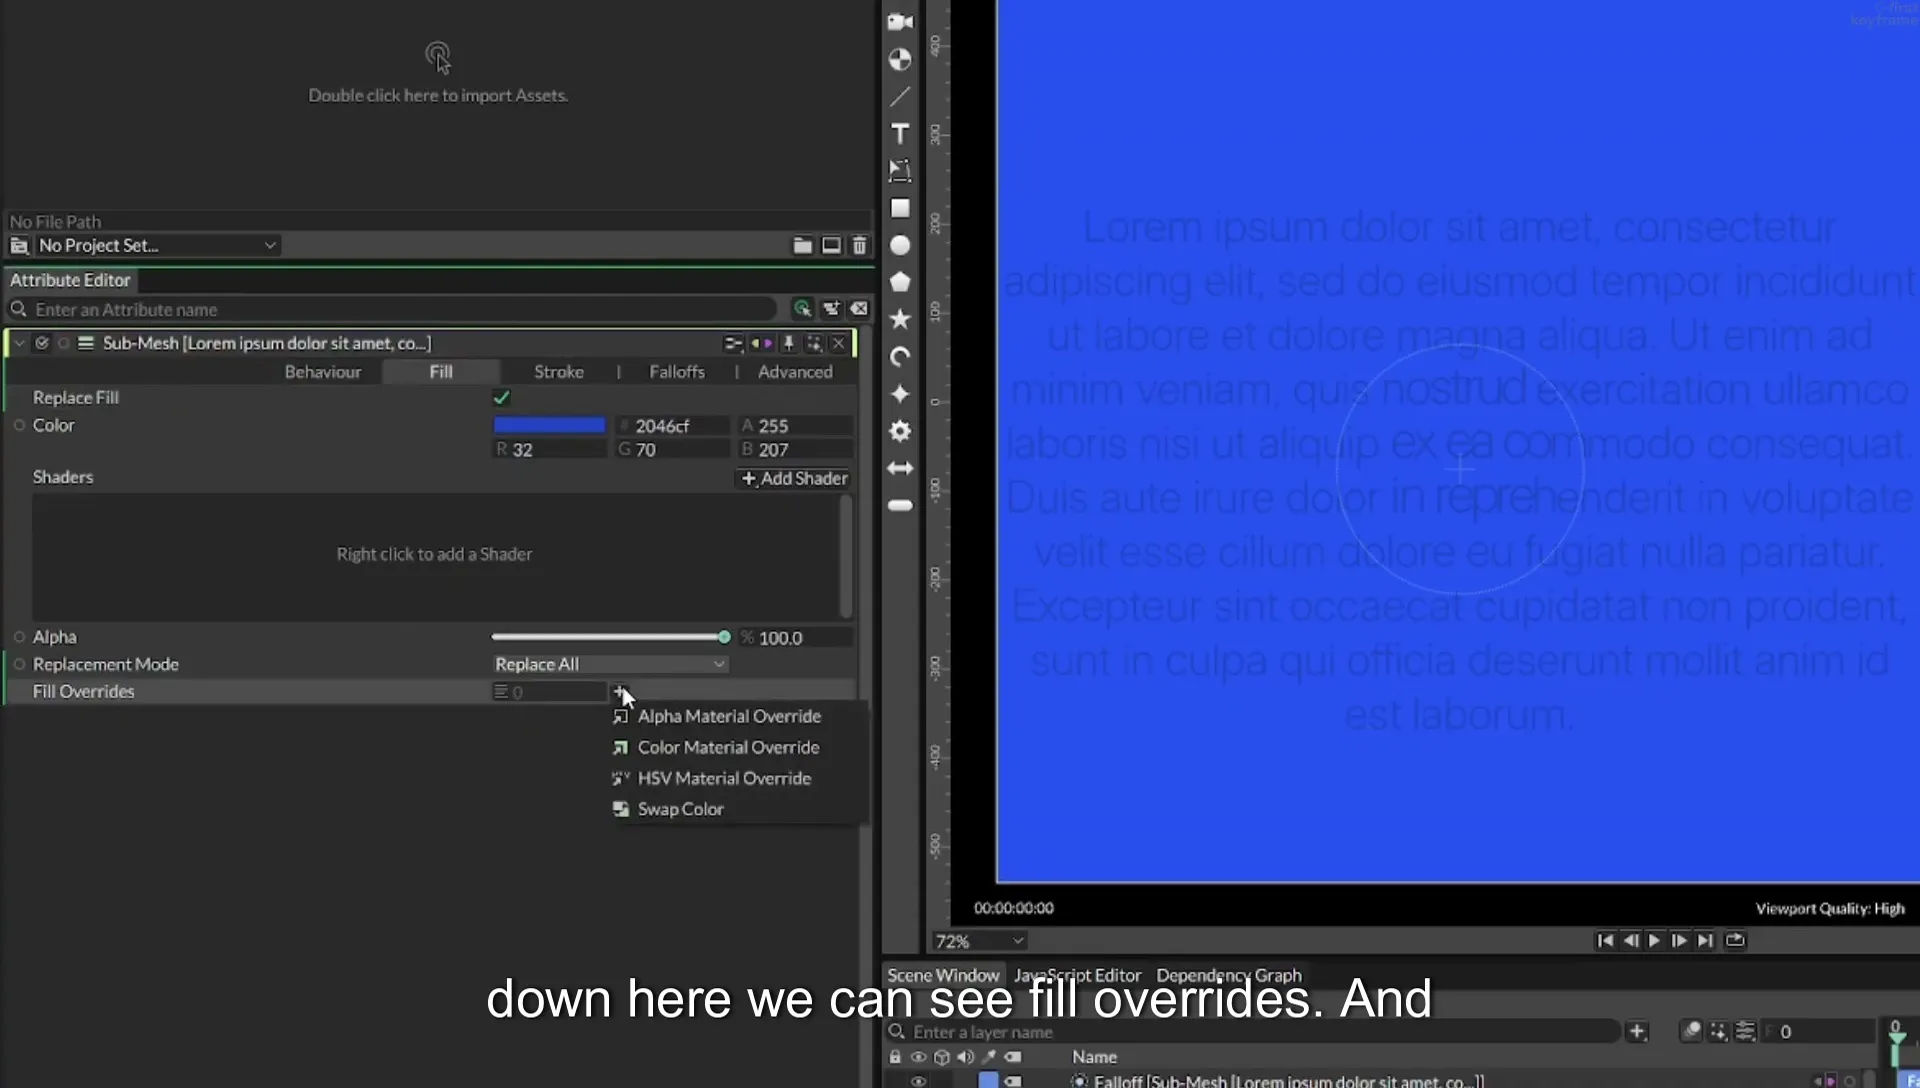Image resolution: width=1920 pixels, height=1088 pixels.
Task: Jump to the last frame
Action: 1705,940
